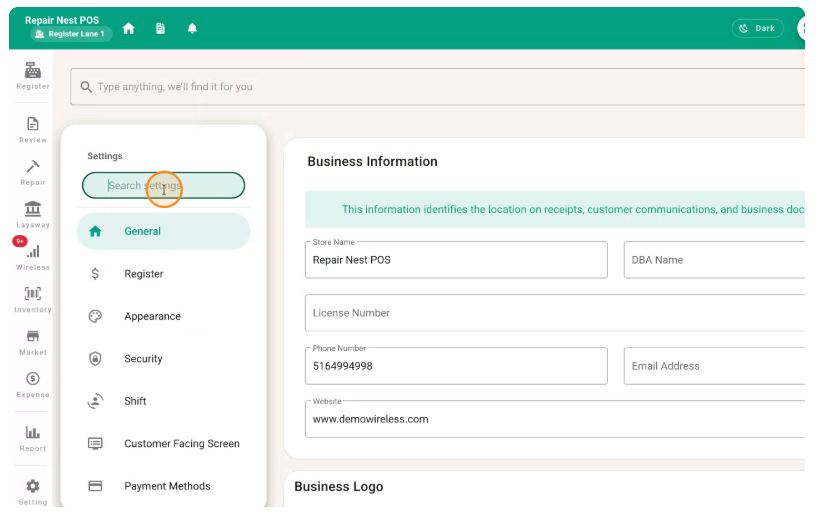Edit the Phone Number field

point(456,366)
